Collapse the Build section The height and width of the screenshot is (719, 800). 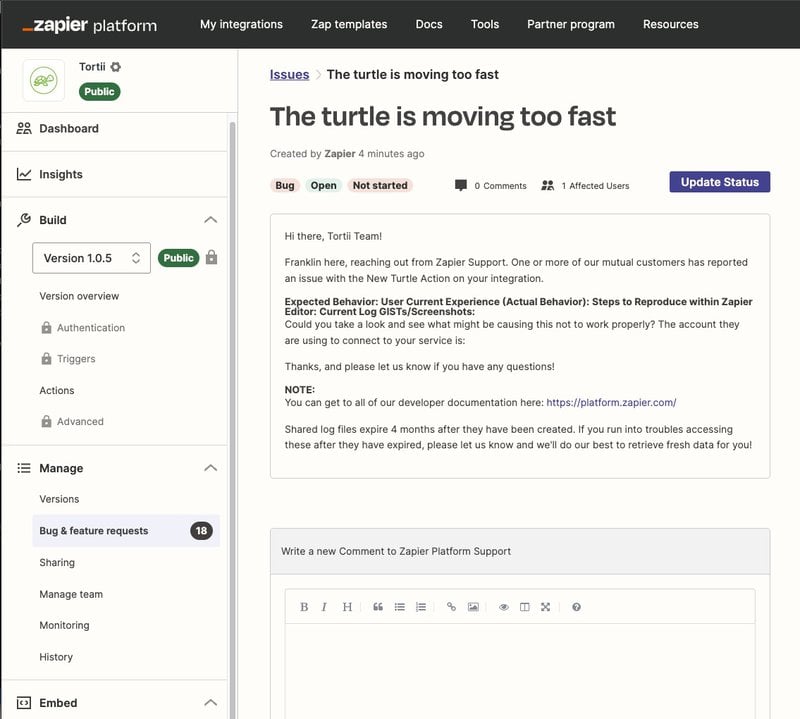tap(211, 219)
